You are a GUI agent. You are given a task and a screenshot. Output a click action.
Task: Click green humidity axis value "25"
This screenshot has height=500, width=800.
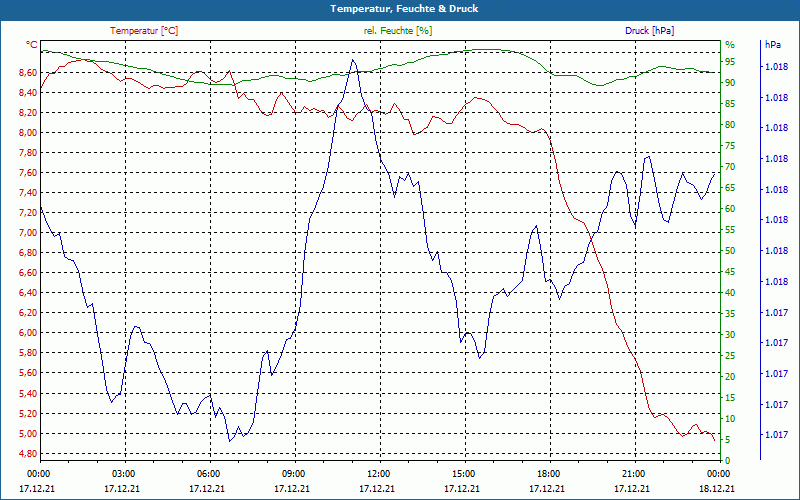pos(730,356)
